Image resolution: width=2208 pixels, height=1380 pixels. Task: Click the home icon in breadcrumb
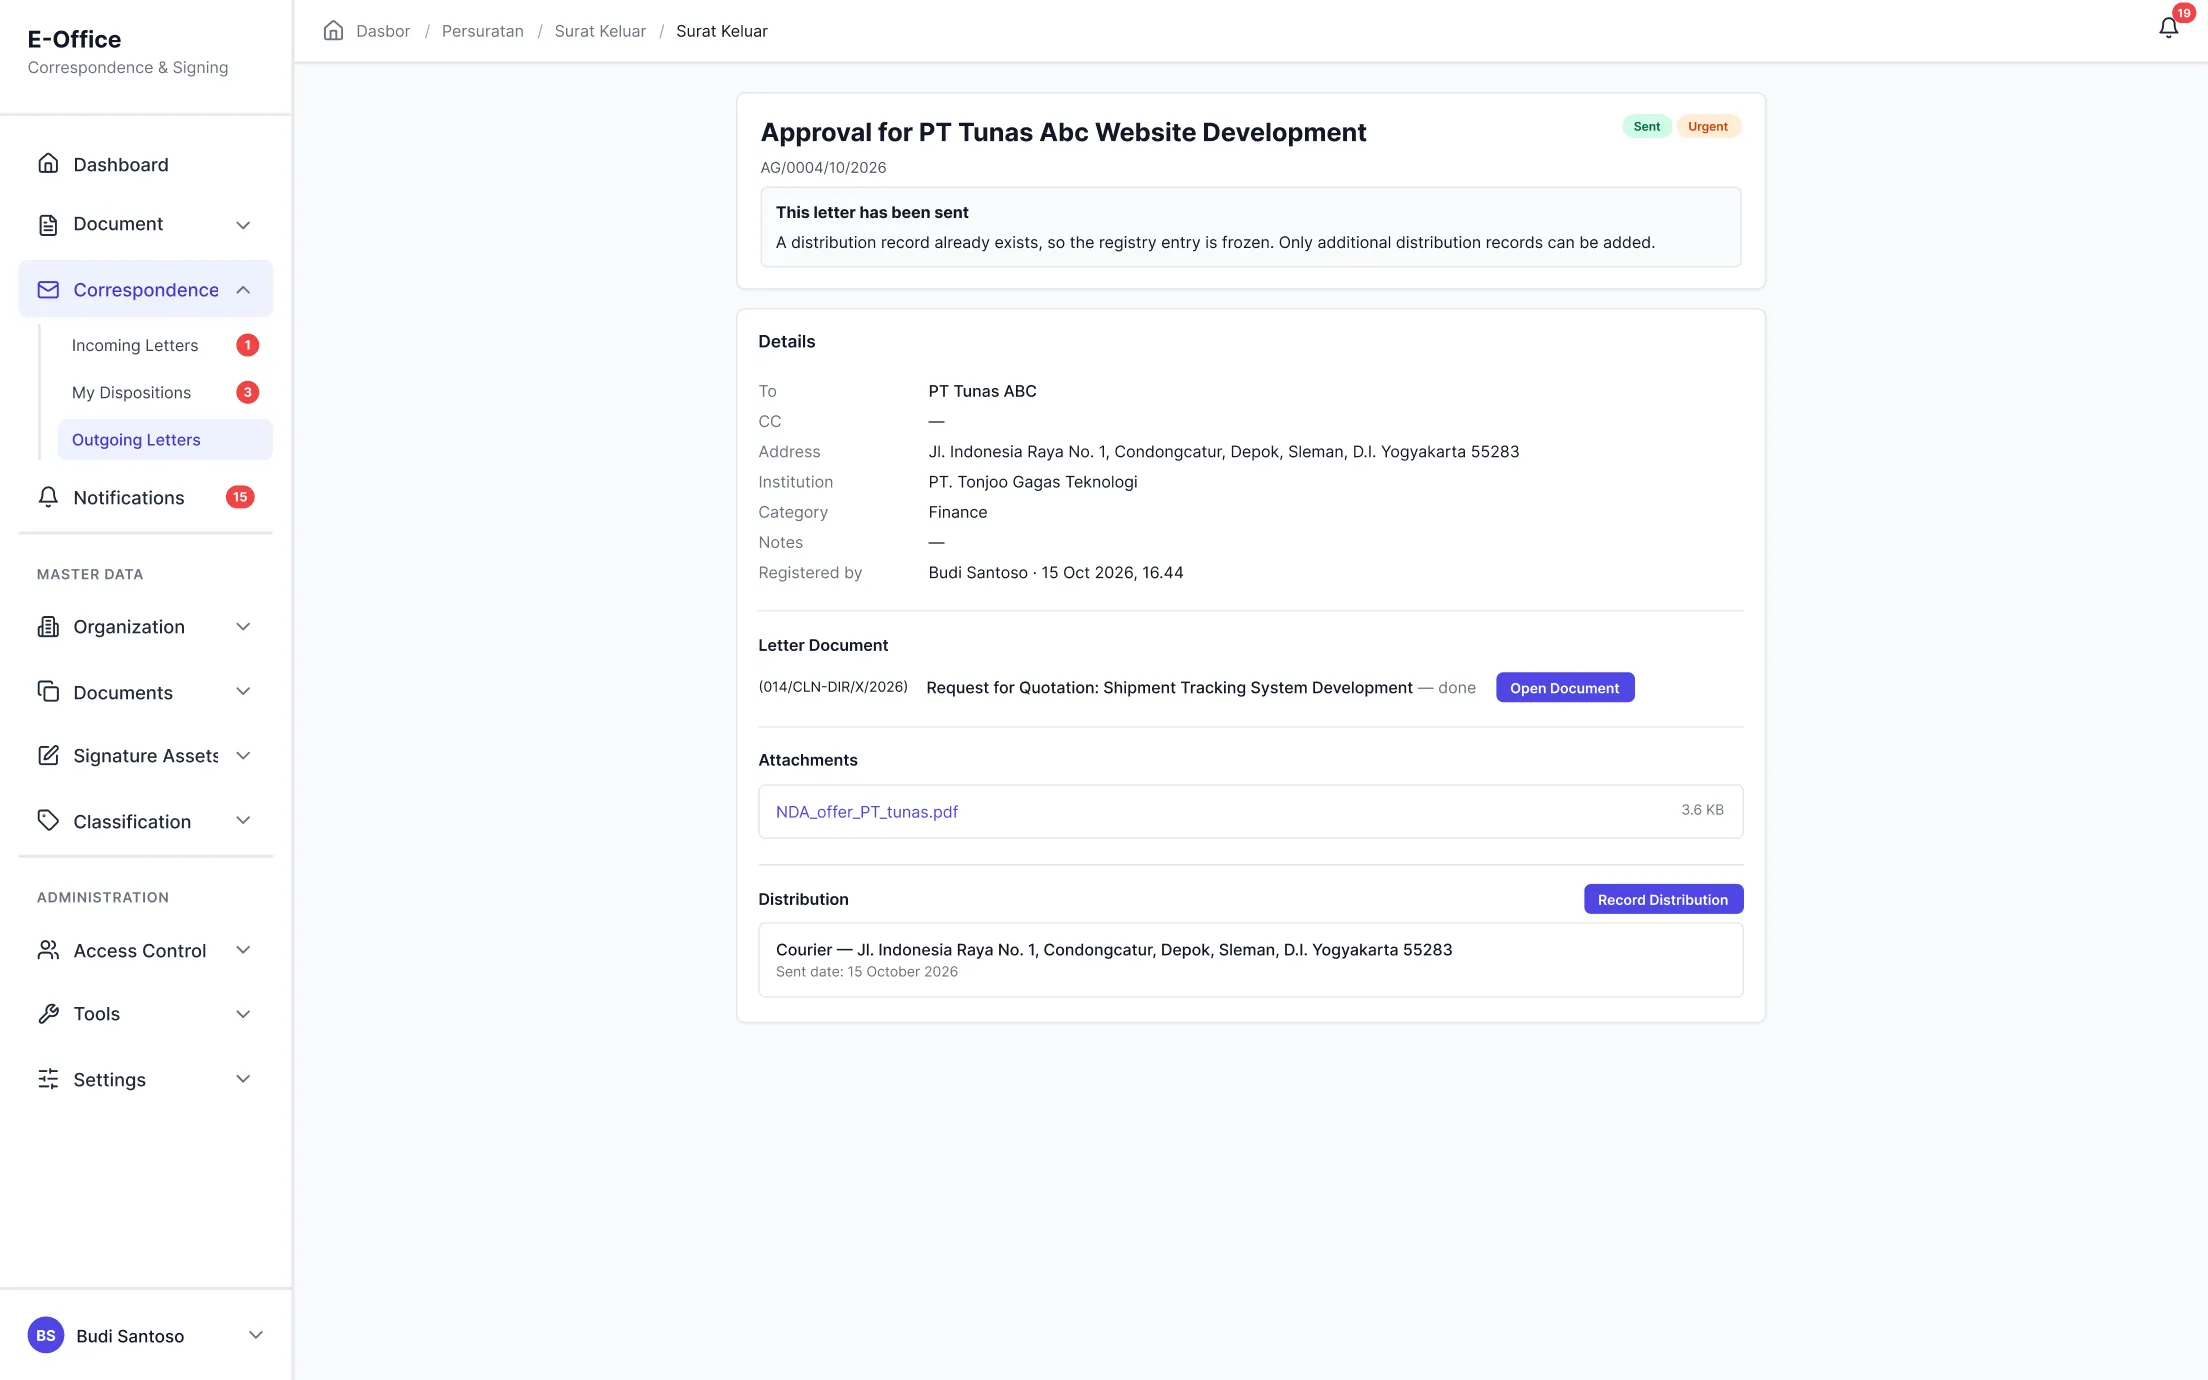(x=333, y=31)
